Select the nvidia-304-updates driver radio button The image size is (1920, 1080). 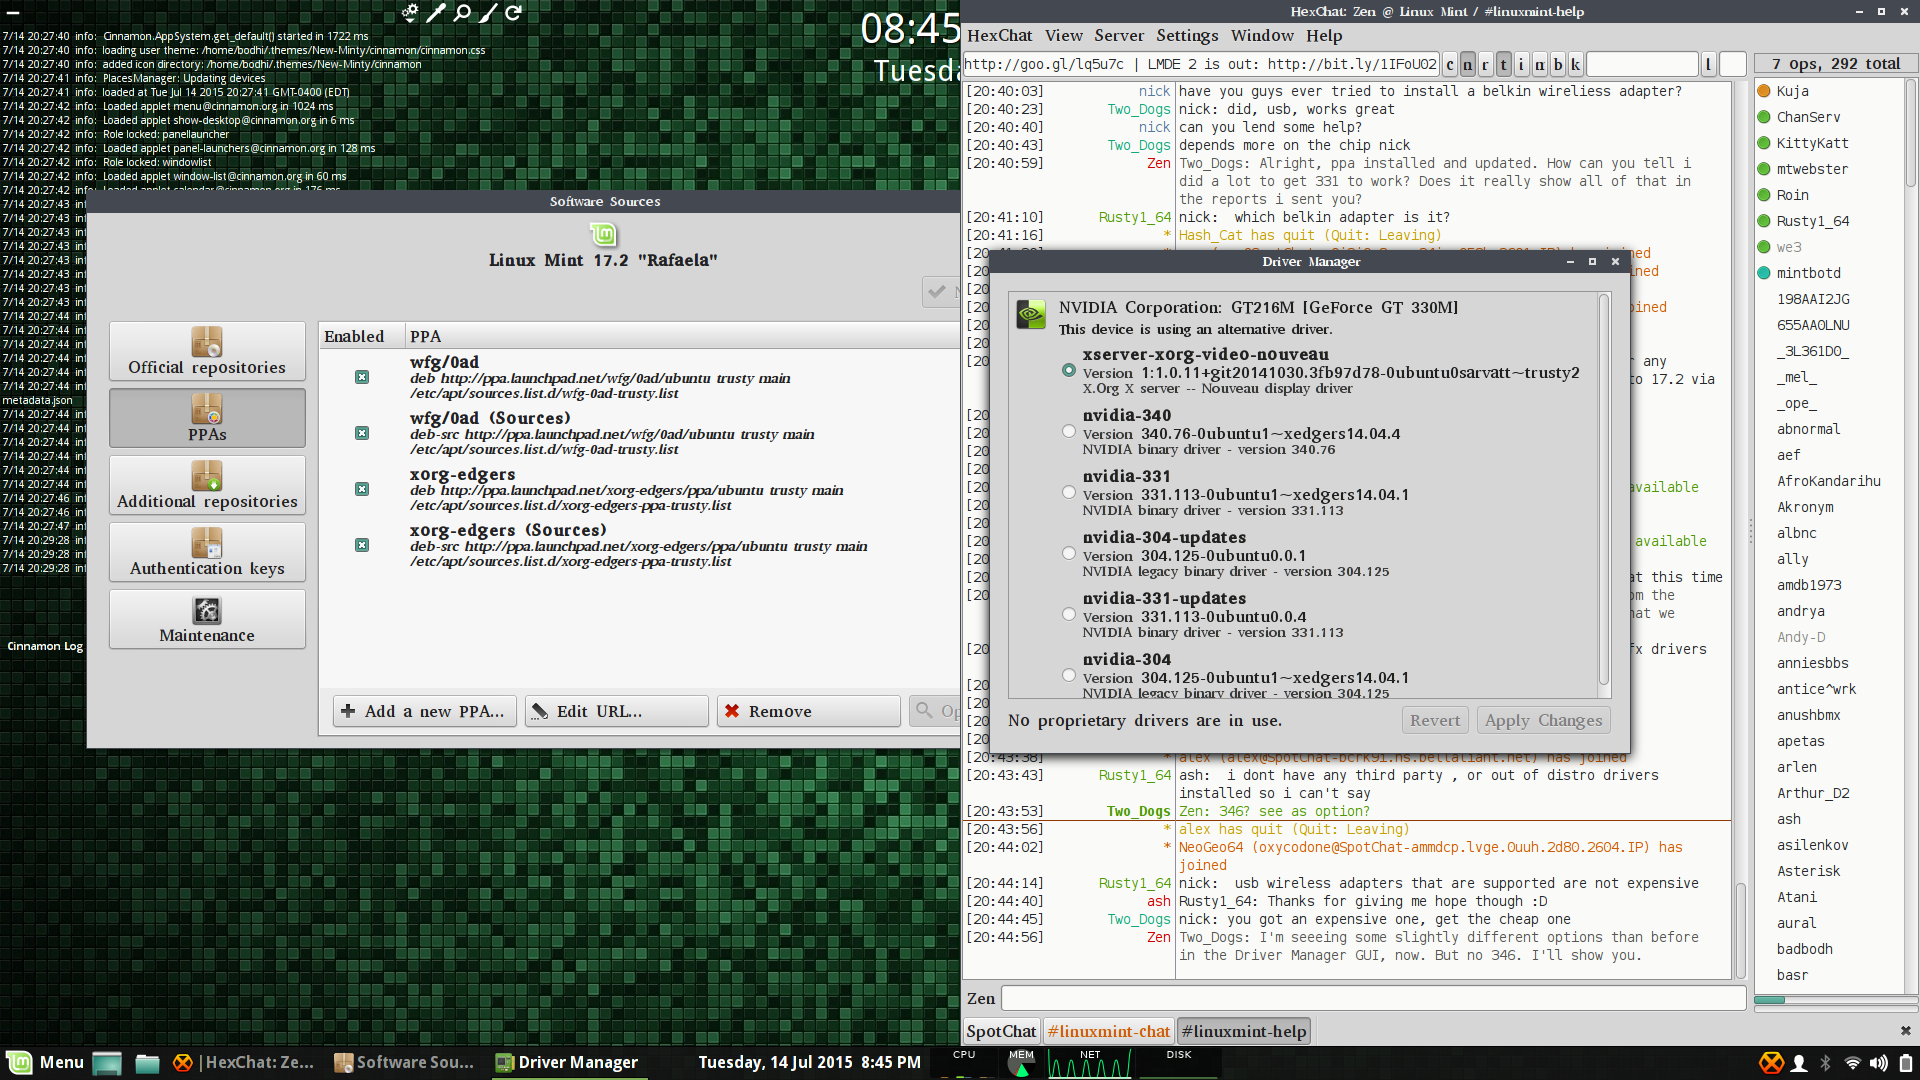point(1069,553)
